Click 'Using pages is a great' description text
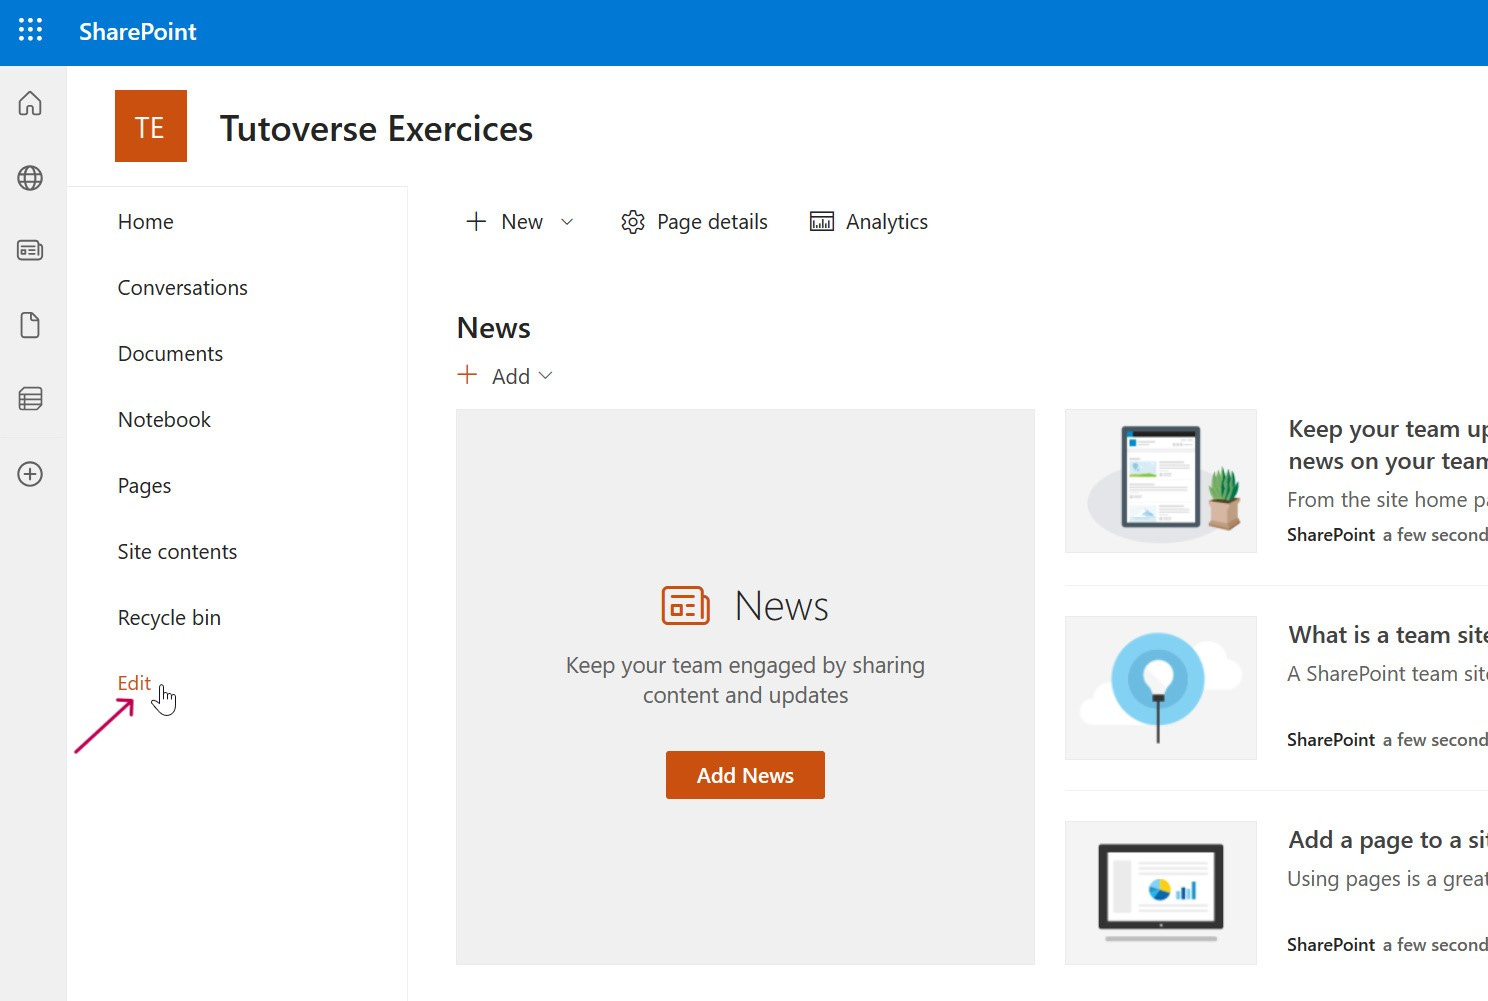This screenshot has height=1001, width=1488. [1387, 879]
